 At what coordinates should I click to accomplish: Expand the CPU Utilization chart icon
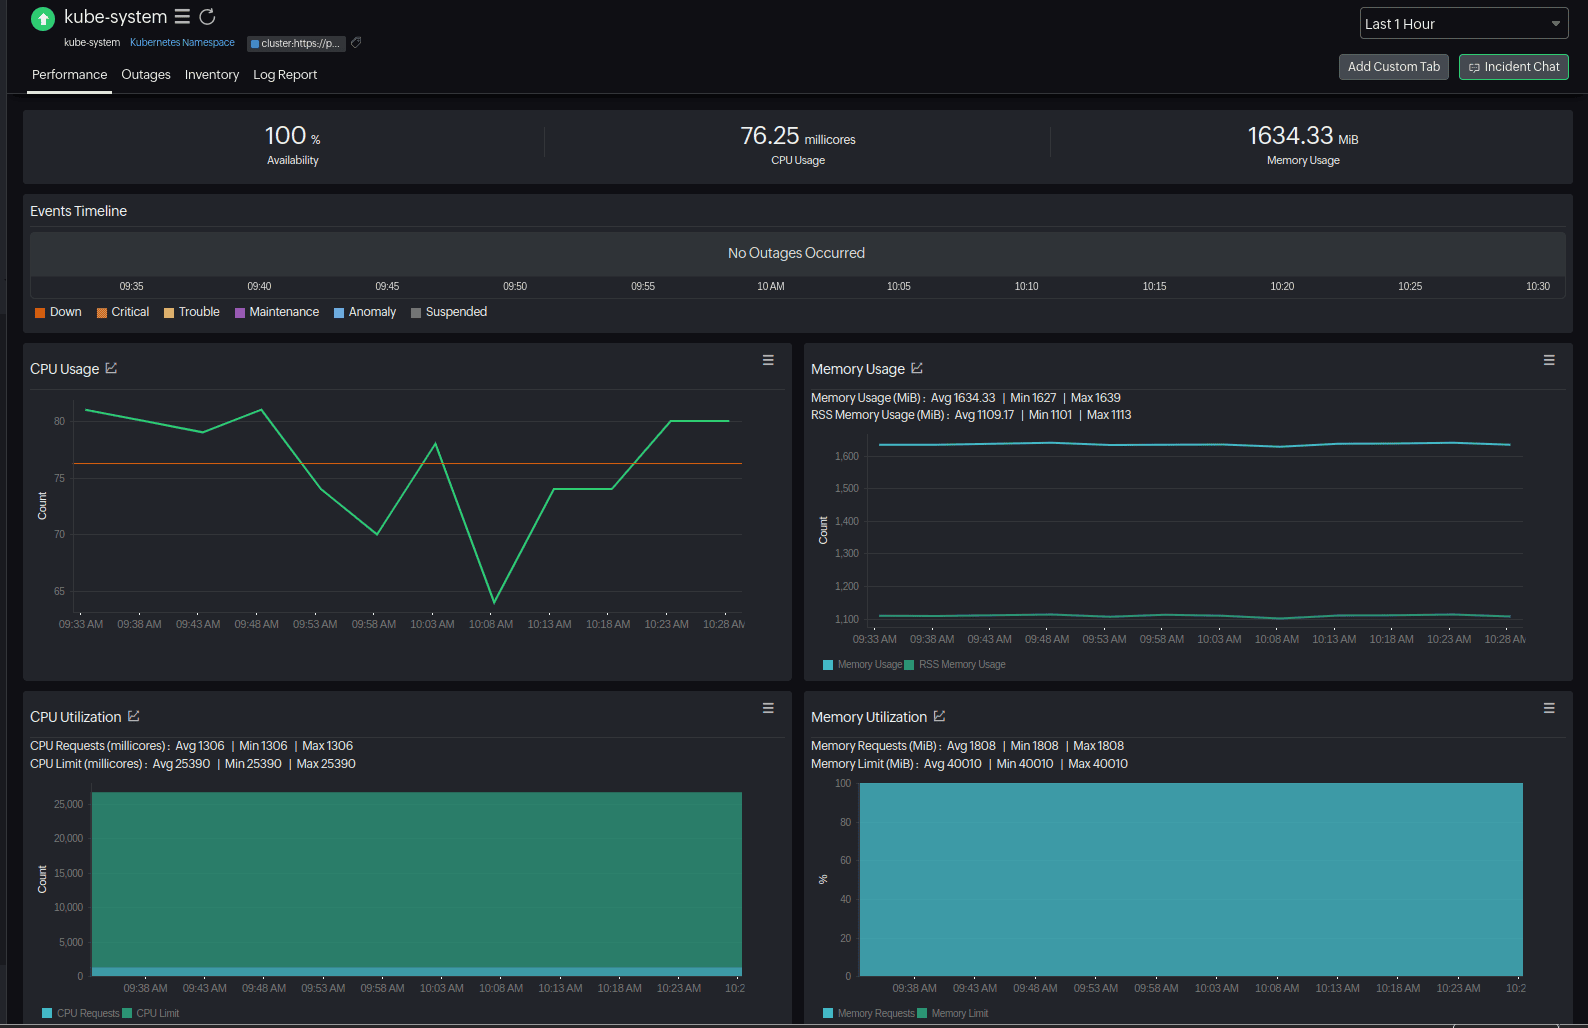pyautogui.click(x=134, y=716)
